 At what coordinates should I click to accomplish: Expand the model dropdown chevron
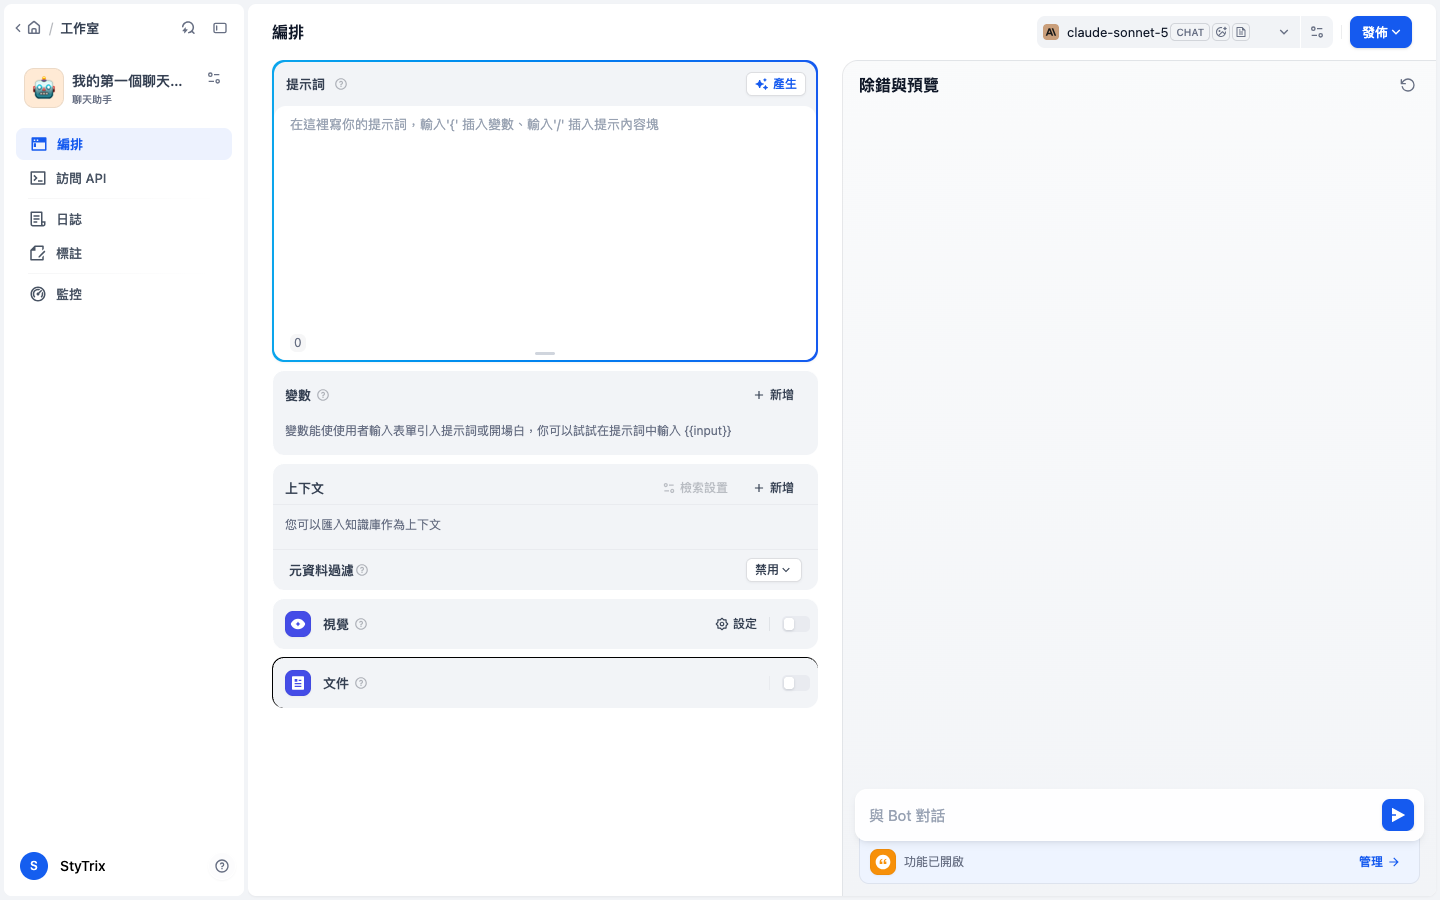coord(1284,32)
